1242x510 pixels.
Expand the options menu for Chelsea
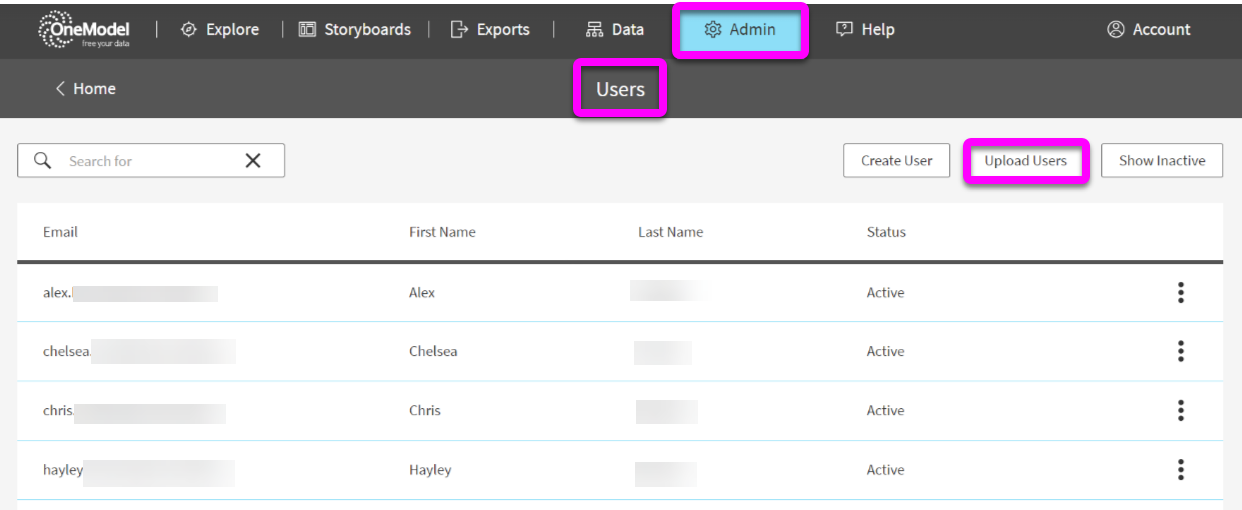tap(1181, 351)
